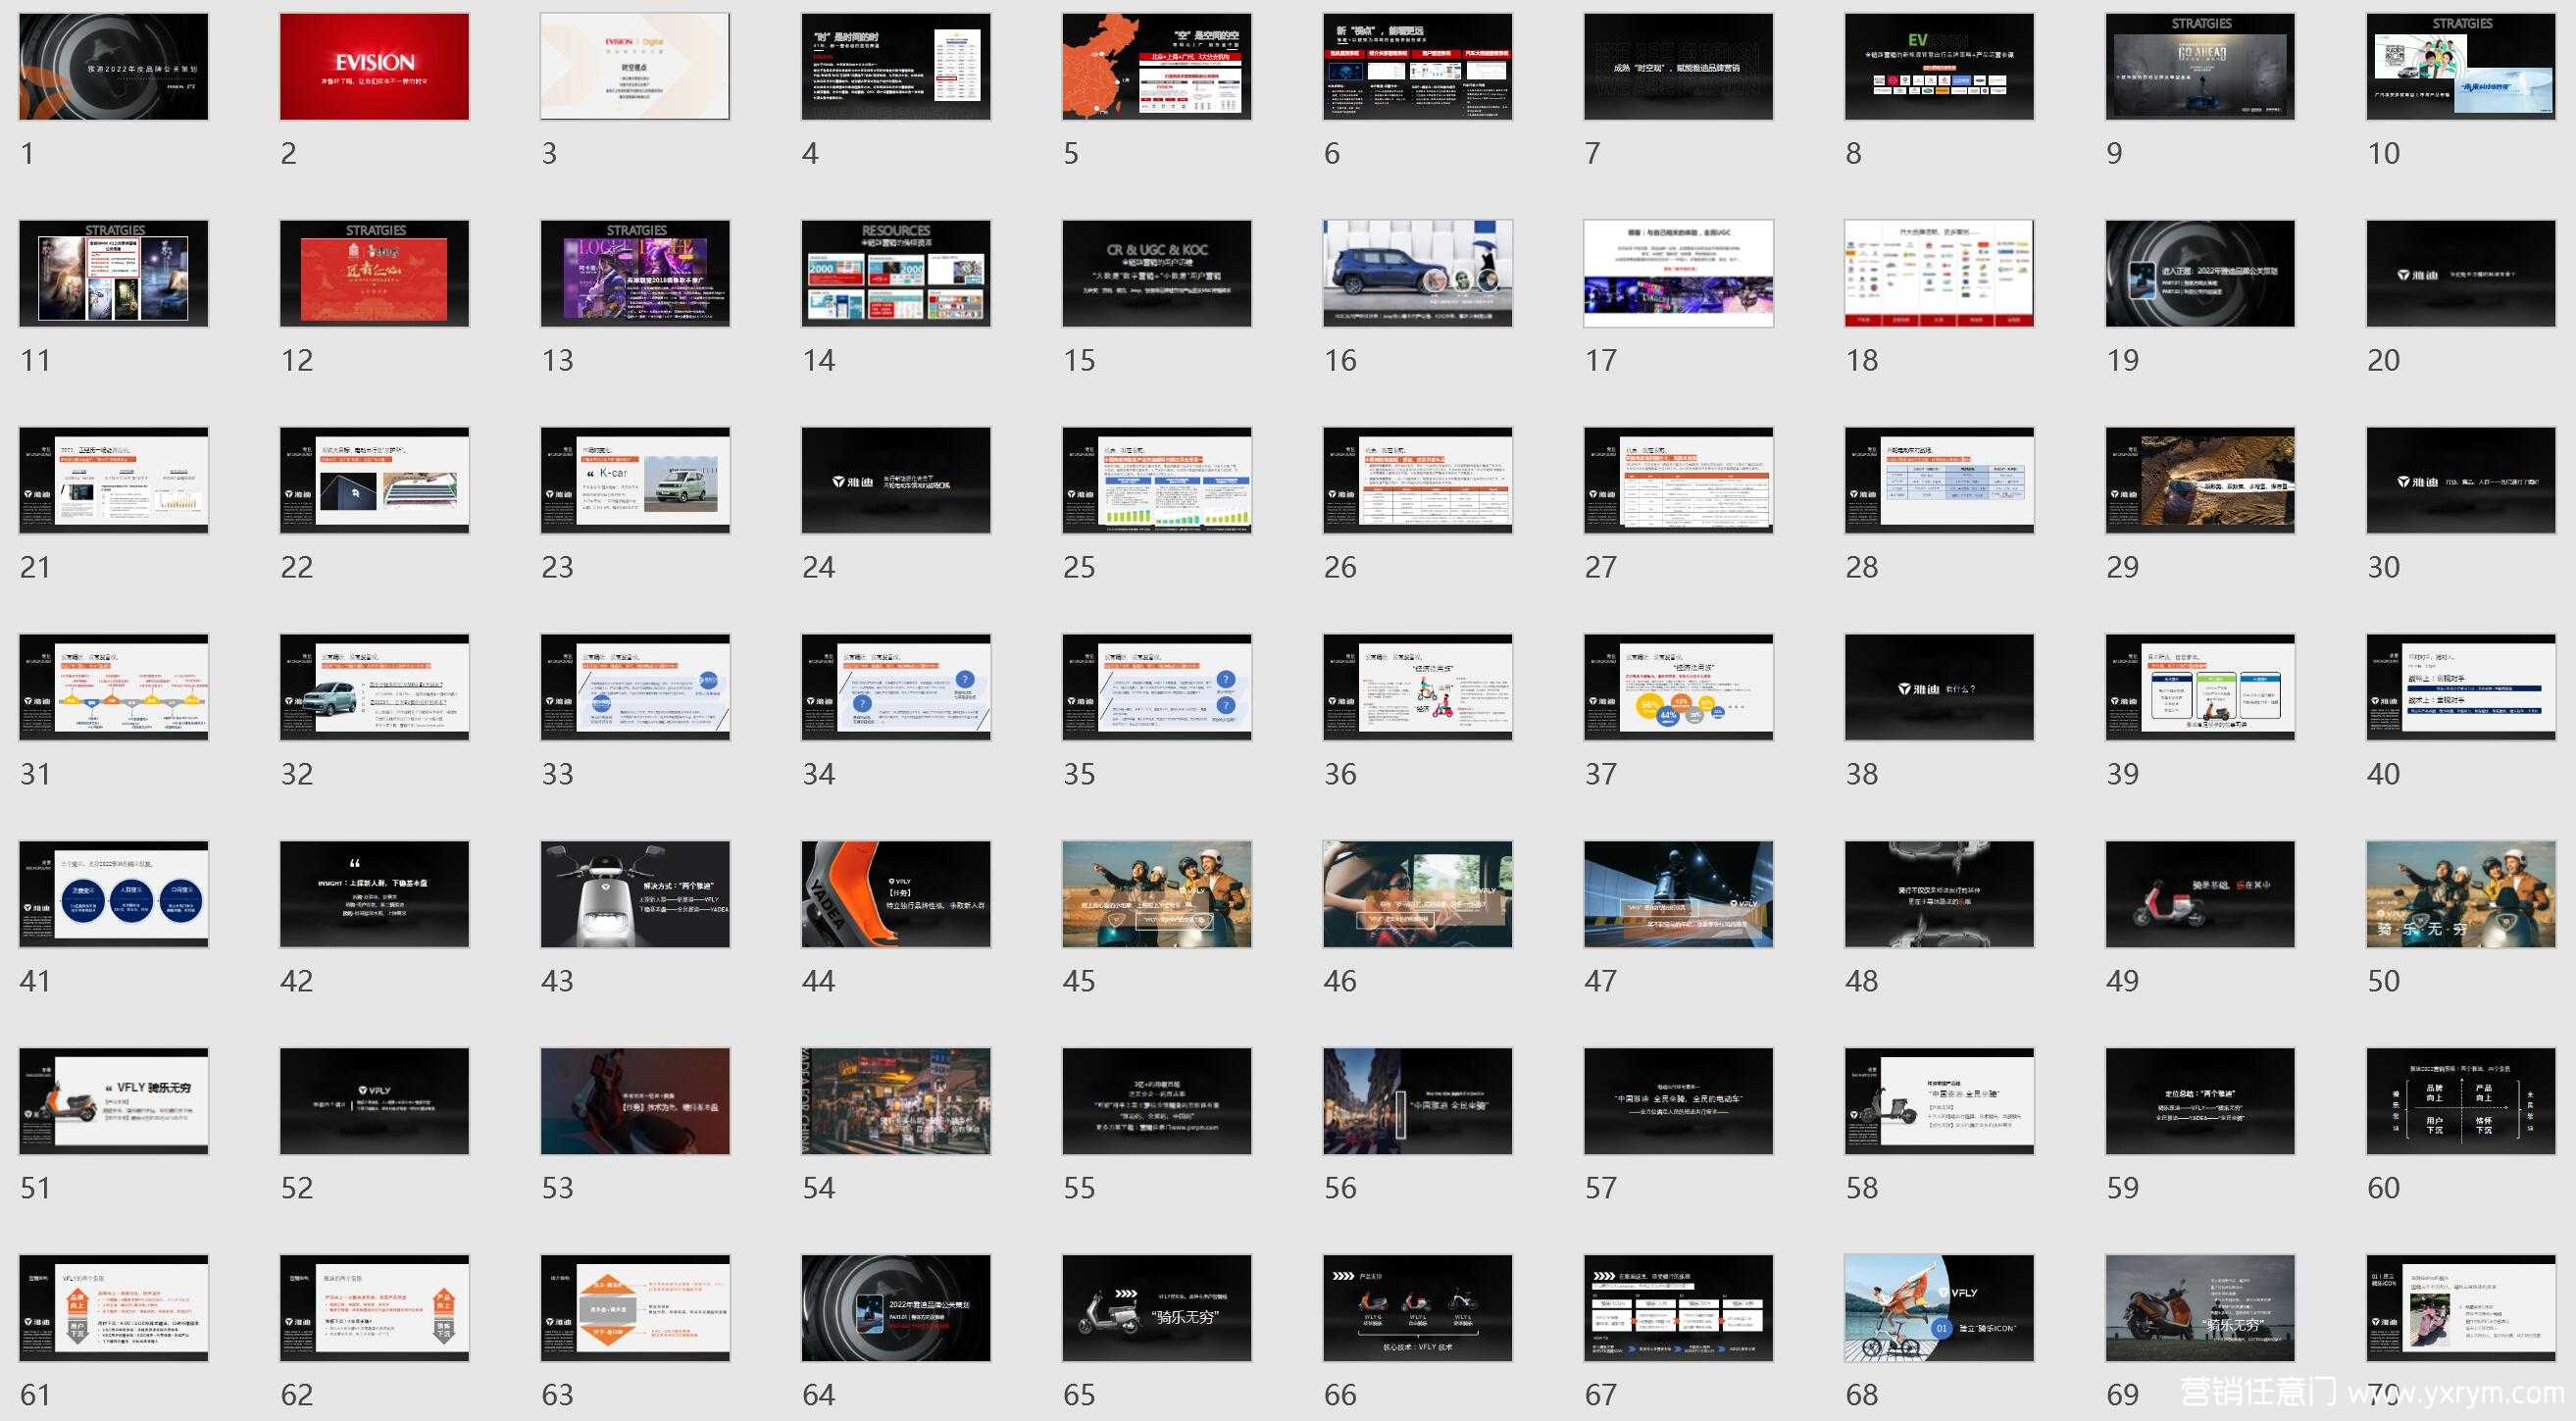Choose slide 6 thumbnail
The height and width of the screenshot is (1421, 2576).
pyautogui.click(x=1418, y=67)
